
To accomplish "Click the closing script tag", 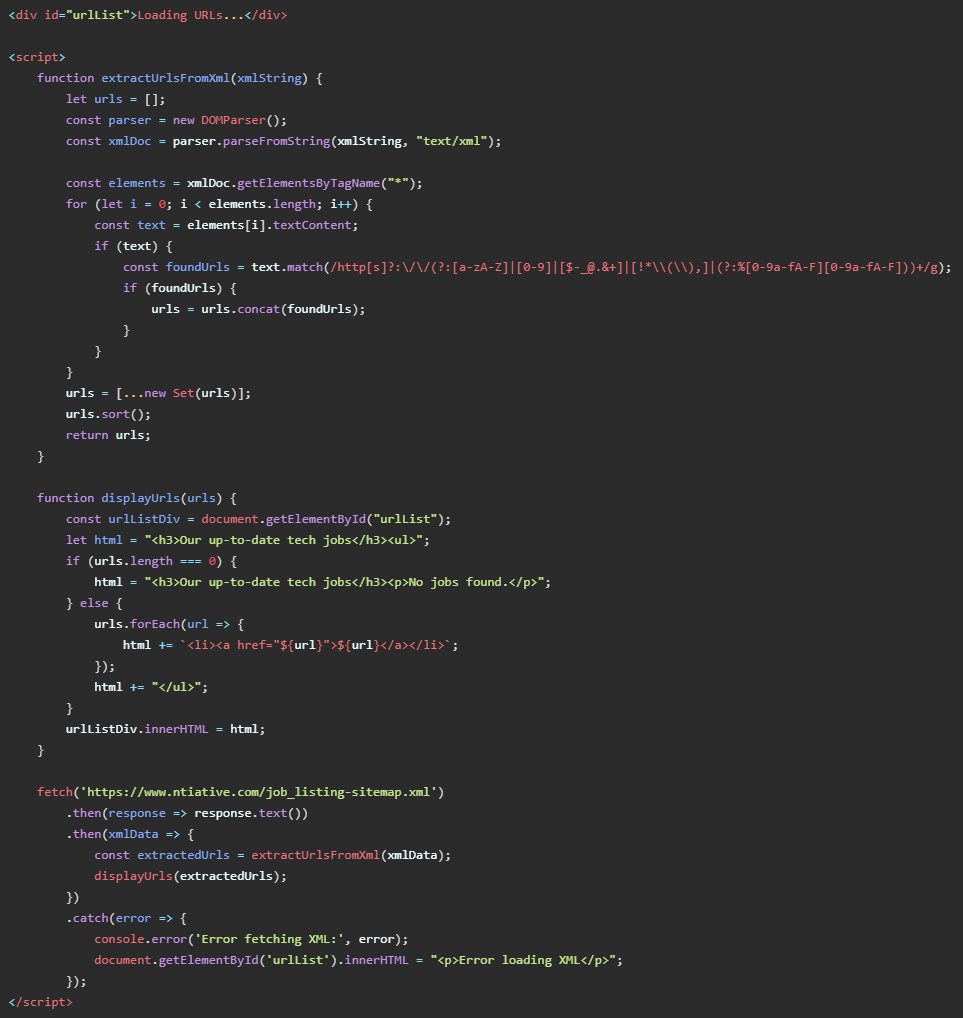I will click(x=40, y=1001).
